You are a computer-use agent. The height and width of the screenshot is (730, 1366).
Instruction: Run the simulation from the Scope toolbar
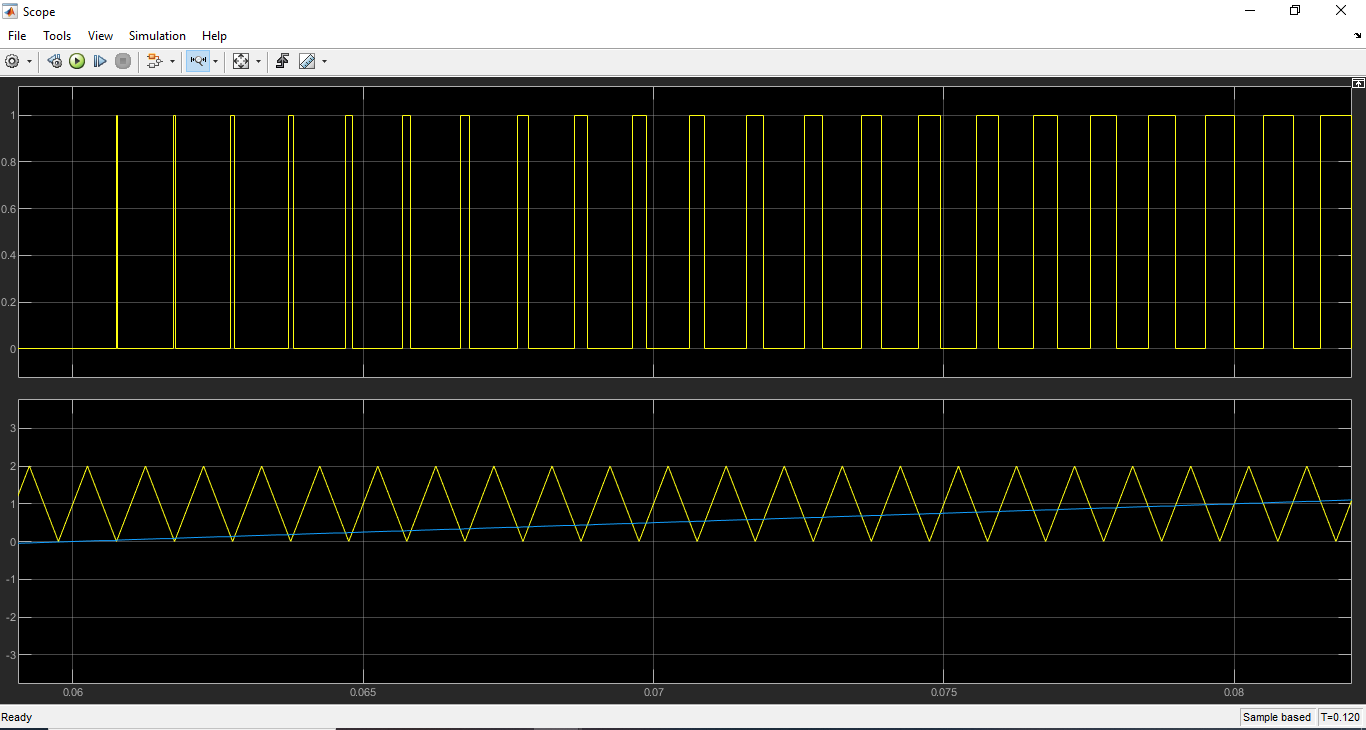pyautogui.click(x=77, y=61)
